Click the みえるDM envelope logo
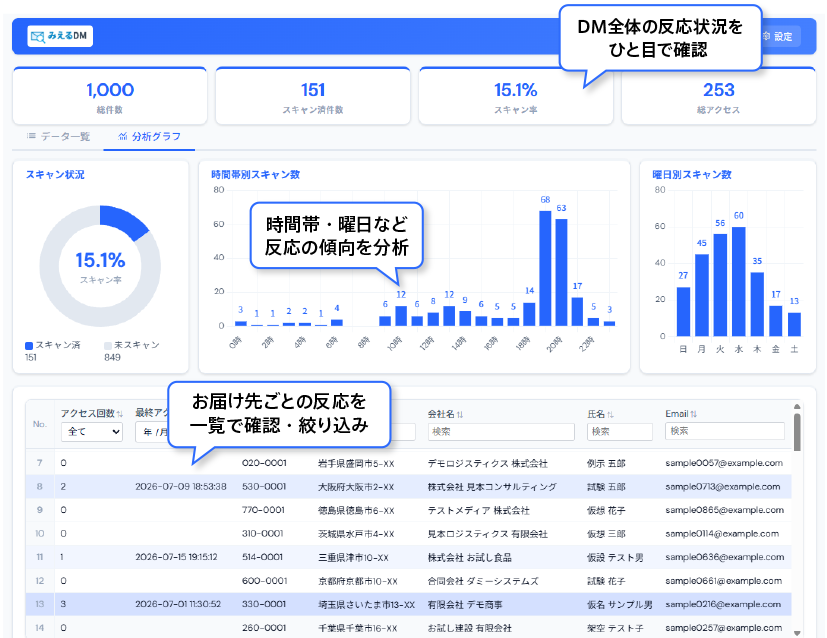Viewport: 827px width, 638px height. (60, 36)
